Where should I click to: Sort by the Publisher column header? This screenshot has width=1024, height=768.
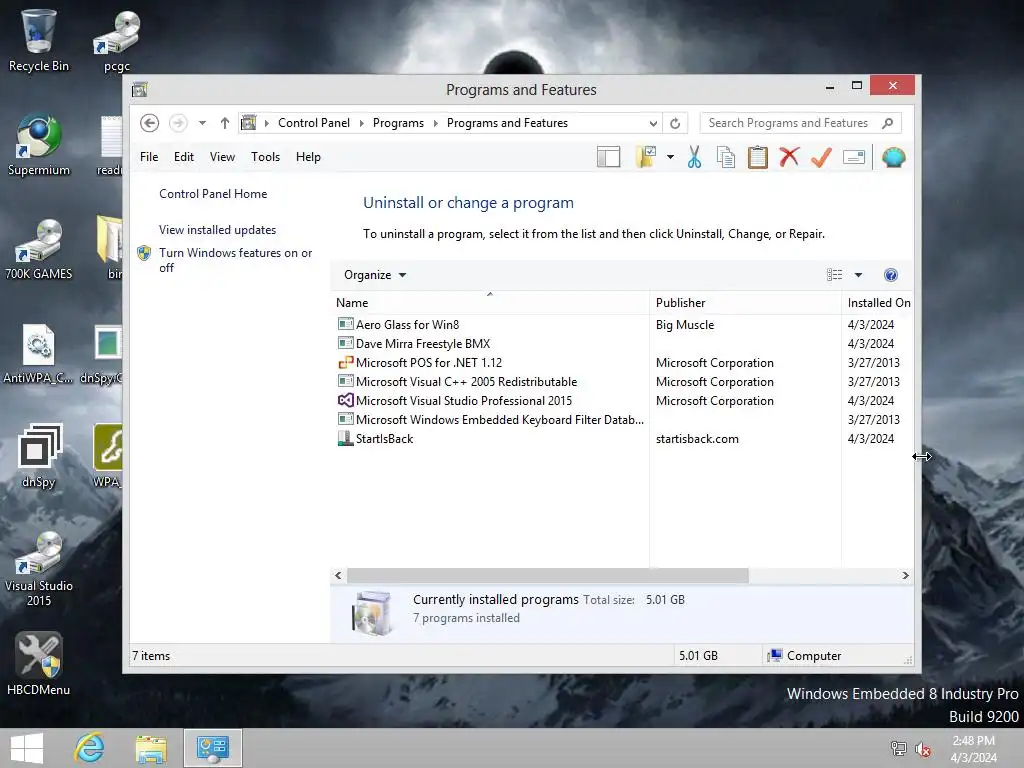745,303
